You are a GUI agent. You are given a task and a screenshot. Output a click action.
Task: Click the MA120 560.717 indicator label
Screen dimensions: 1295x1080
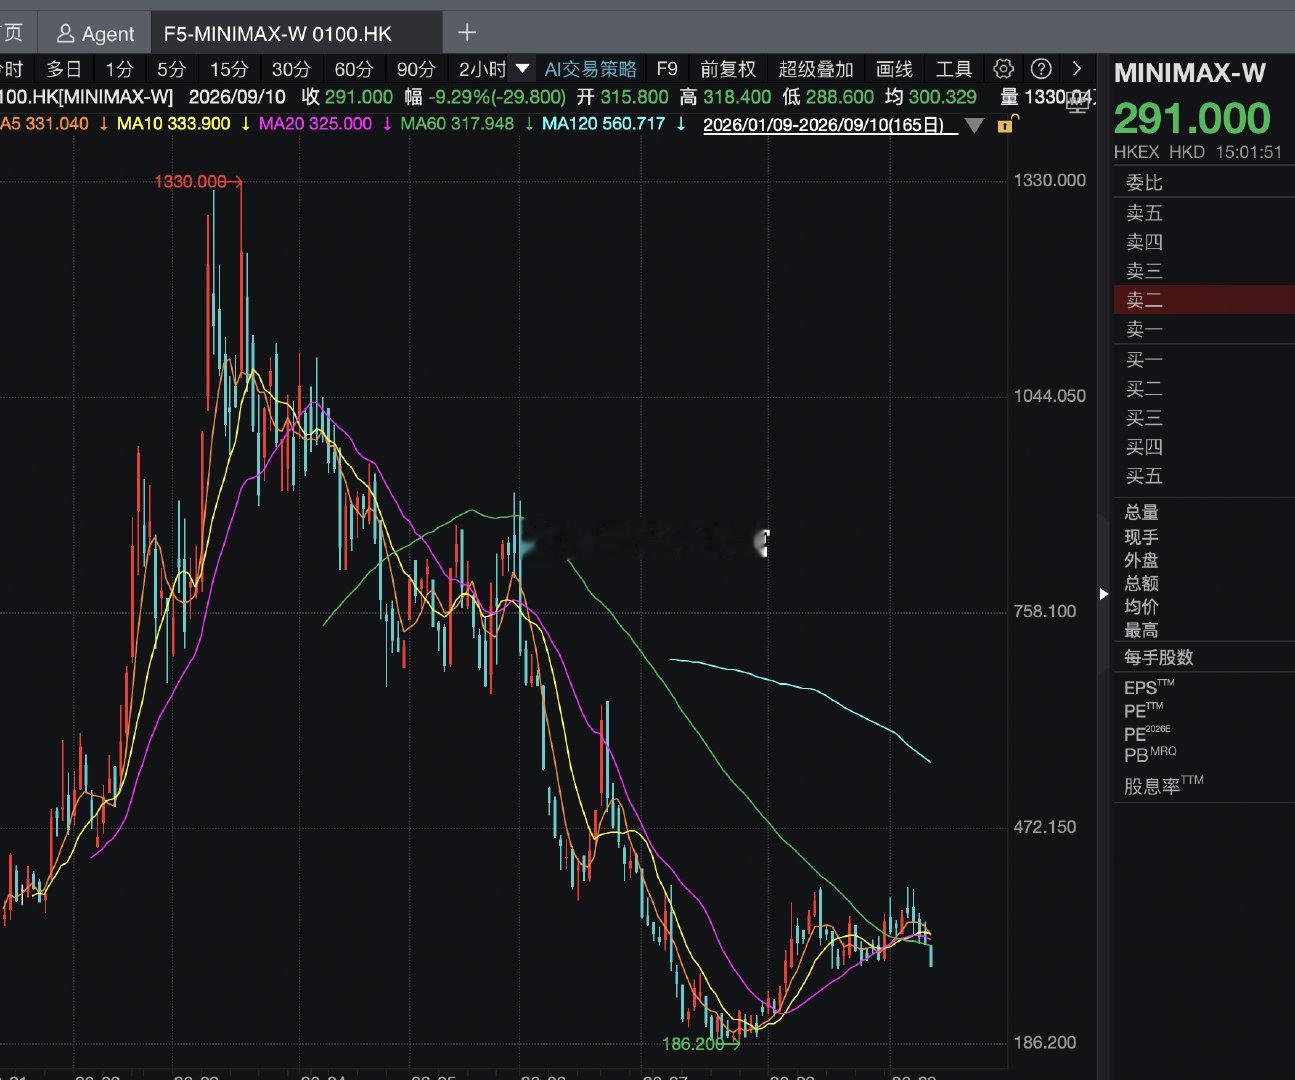coord(603,124)
